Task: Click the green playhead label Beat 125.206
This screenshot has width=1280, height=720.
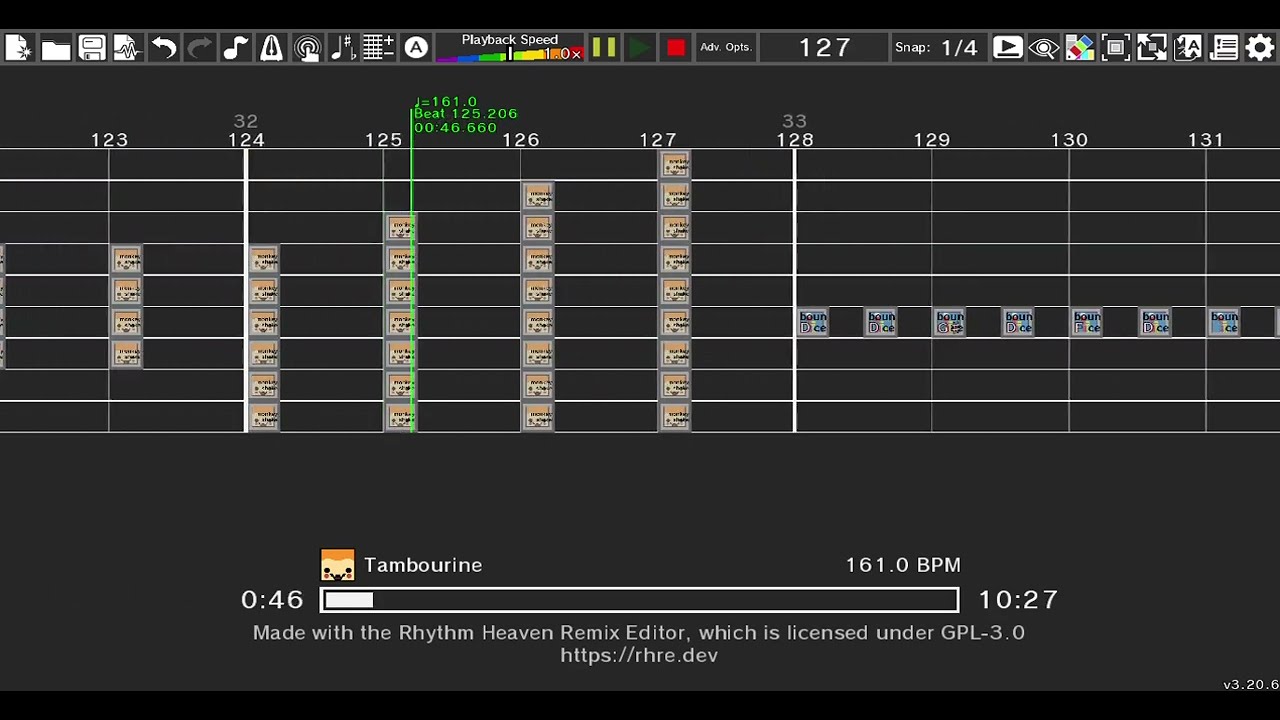Action: click(466, 114)
